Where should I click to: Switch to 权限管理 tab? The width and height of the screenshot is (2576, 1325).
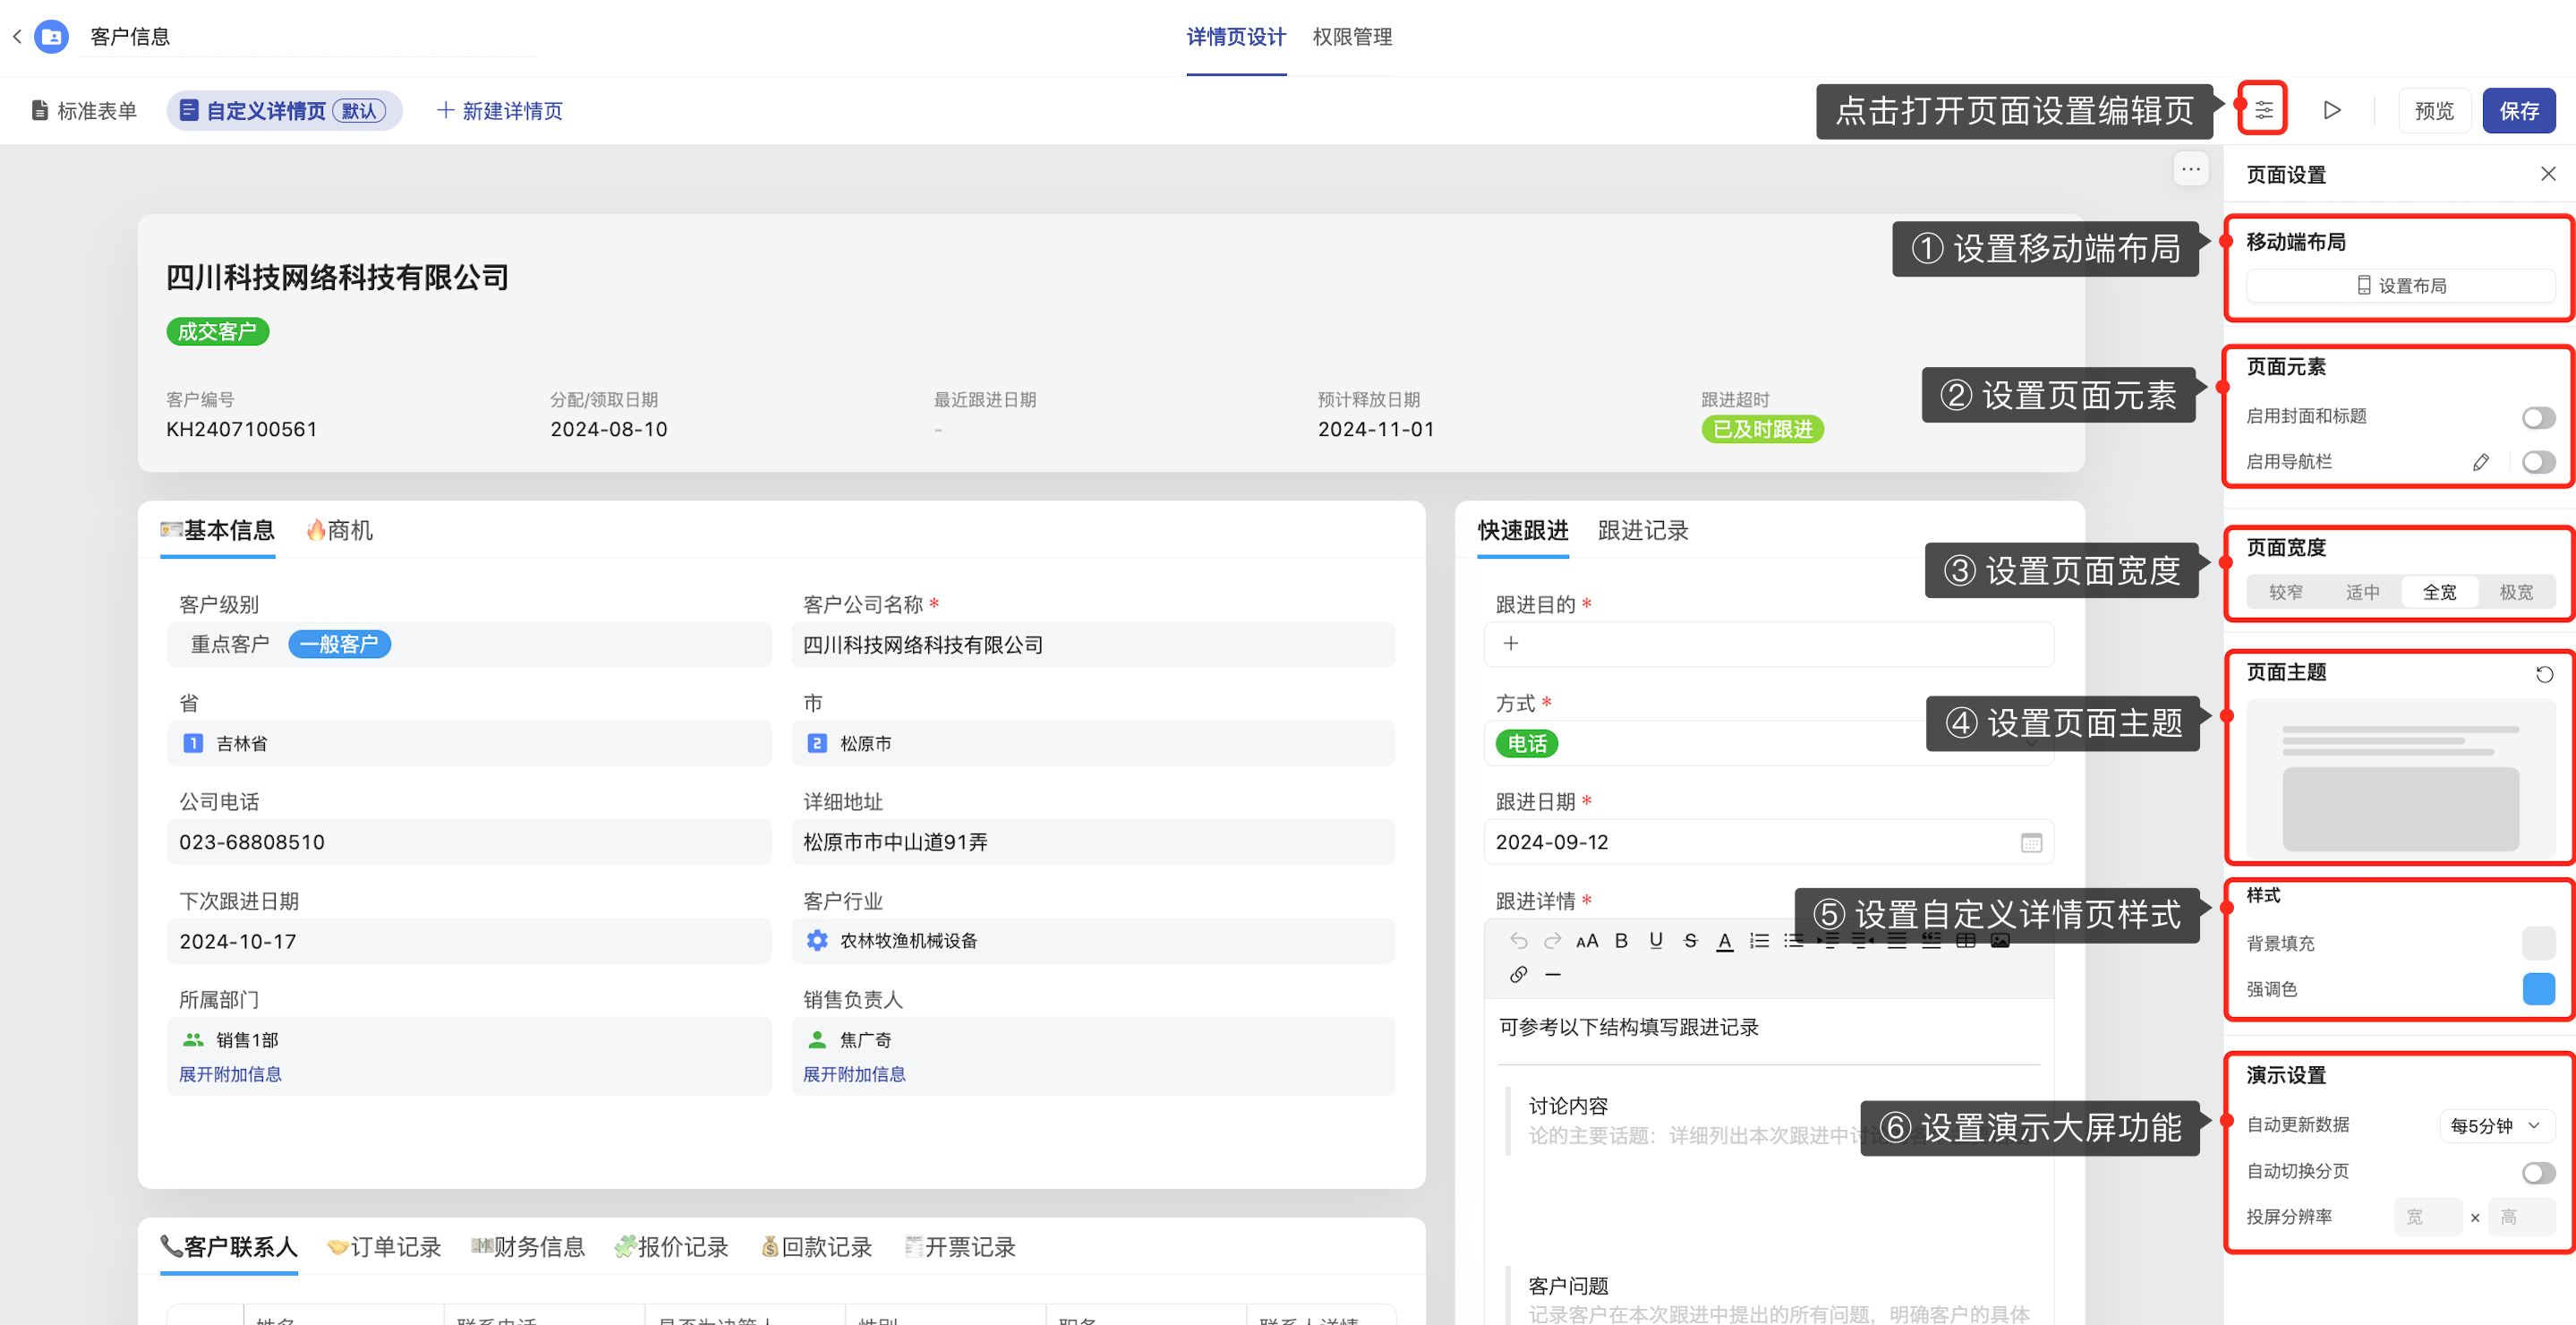tap(1352, 37)
